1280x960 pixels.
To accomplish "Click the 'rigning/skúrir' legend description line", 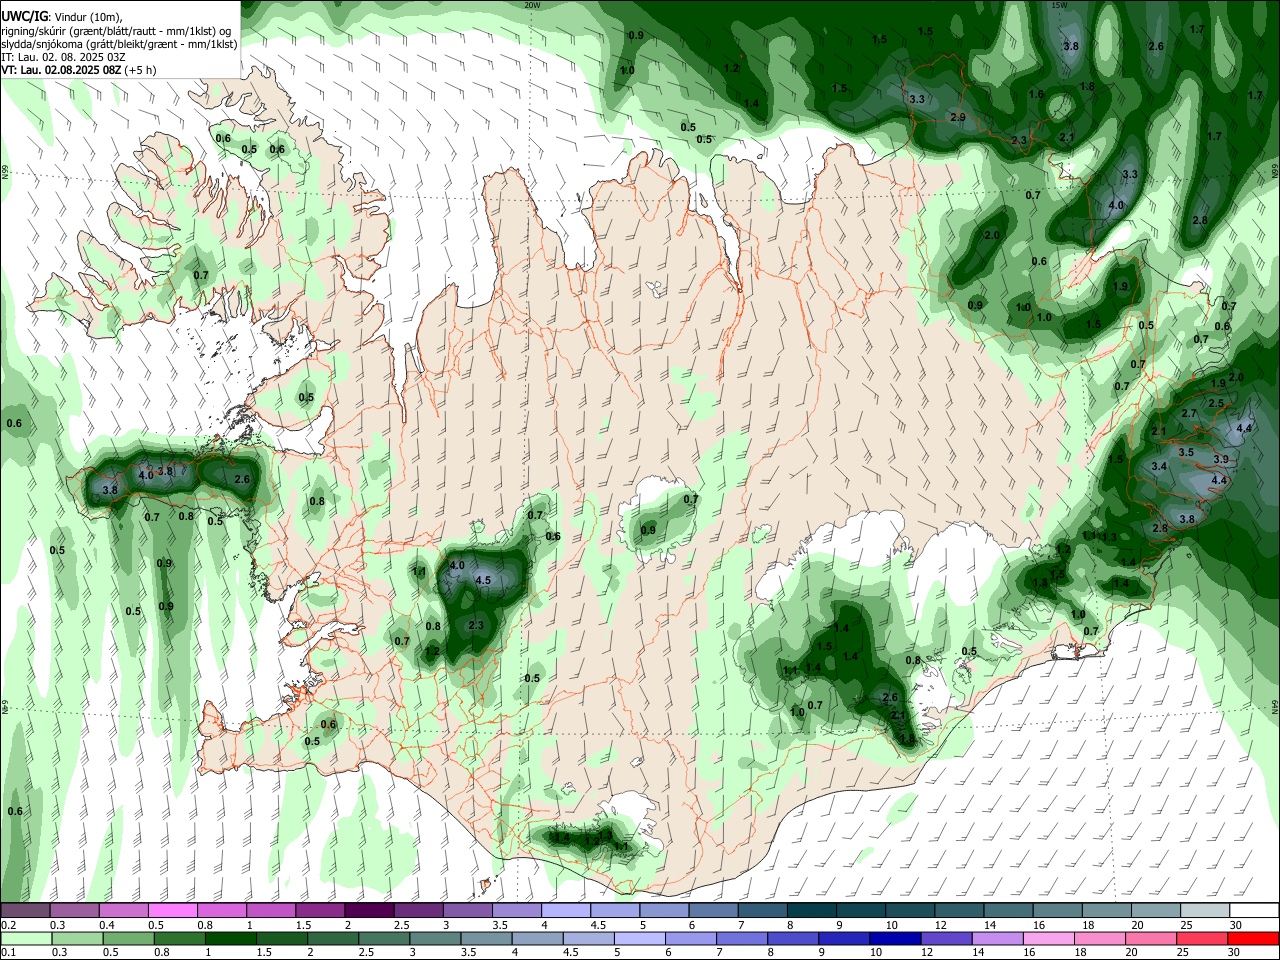I will 116,30.
